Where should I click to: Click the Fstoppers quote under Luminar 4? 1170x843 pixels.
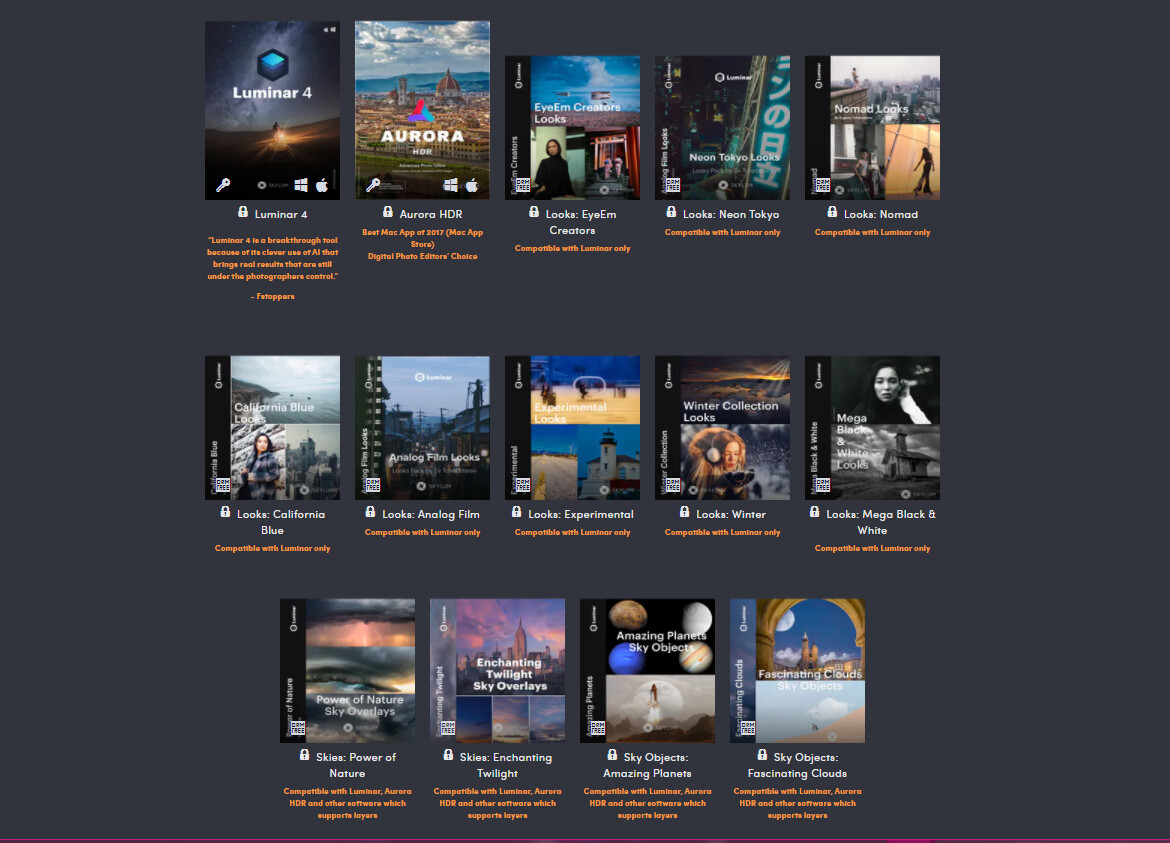pyautogui.click(x=272, y=258)
